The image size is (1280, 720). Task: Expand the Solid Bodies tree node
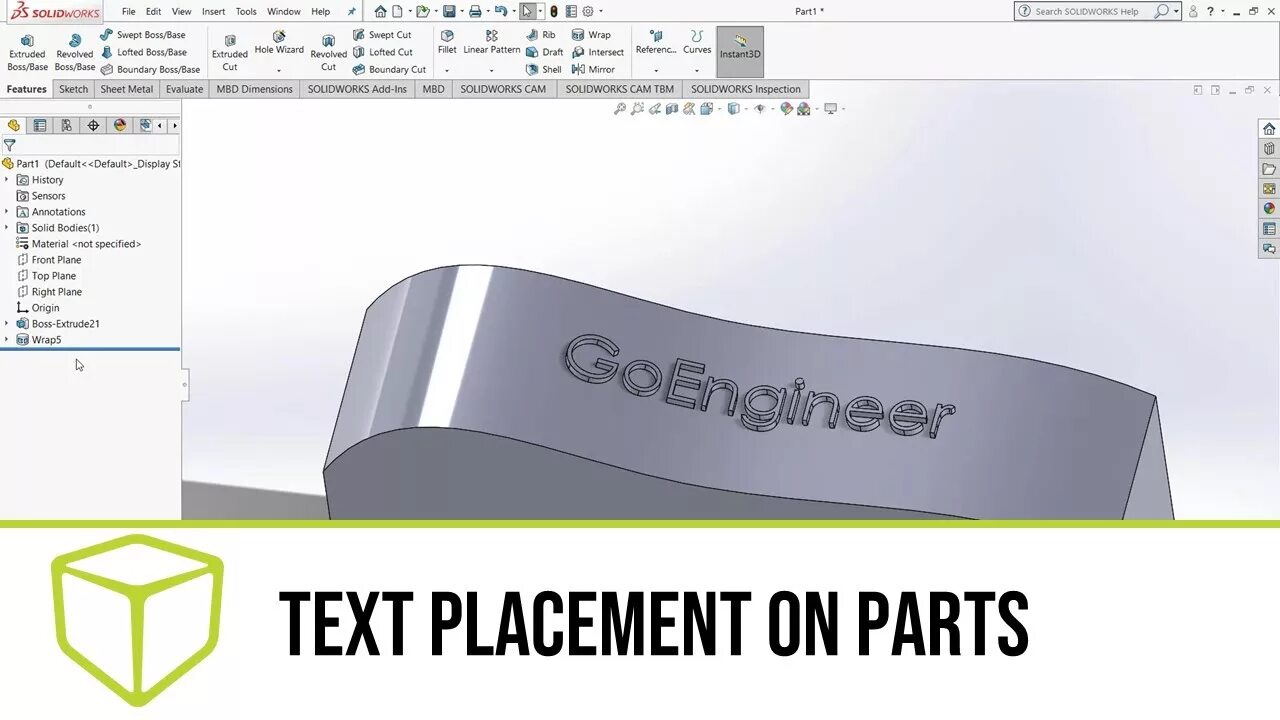click(8, 227)
